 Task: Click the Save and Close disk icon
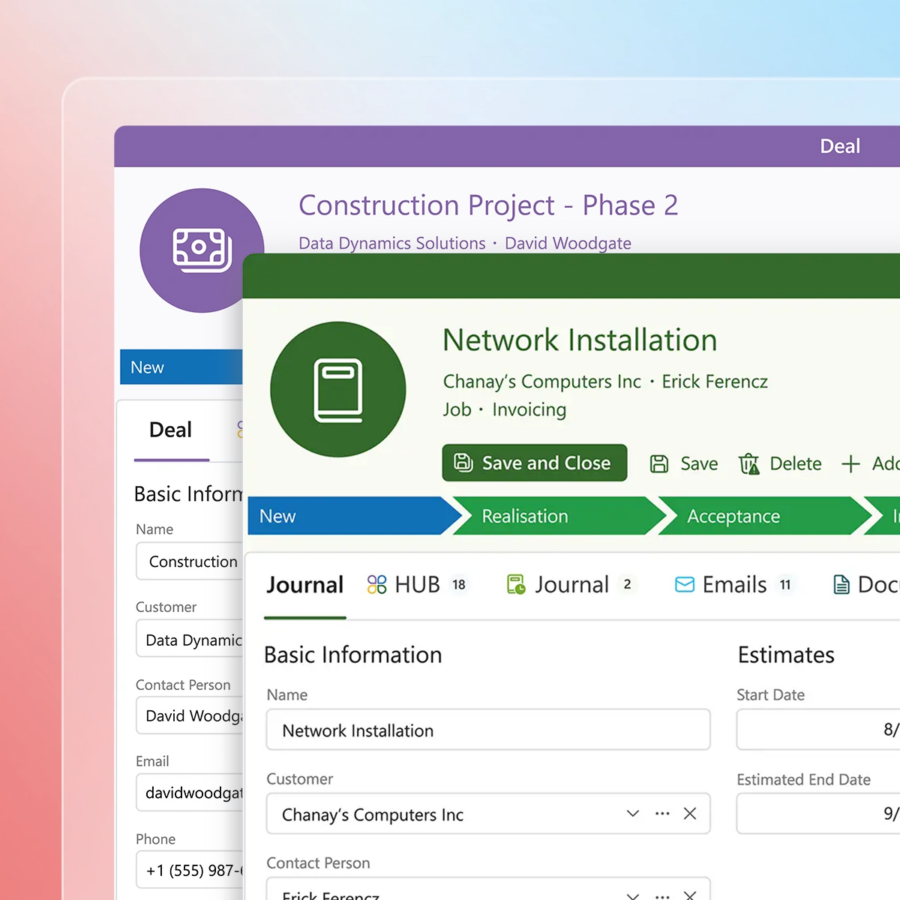[463, 462]
